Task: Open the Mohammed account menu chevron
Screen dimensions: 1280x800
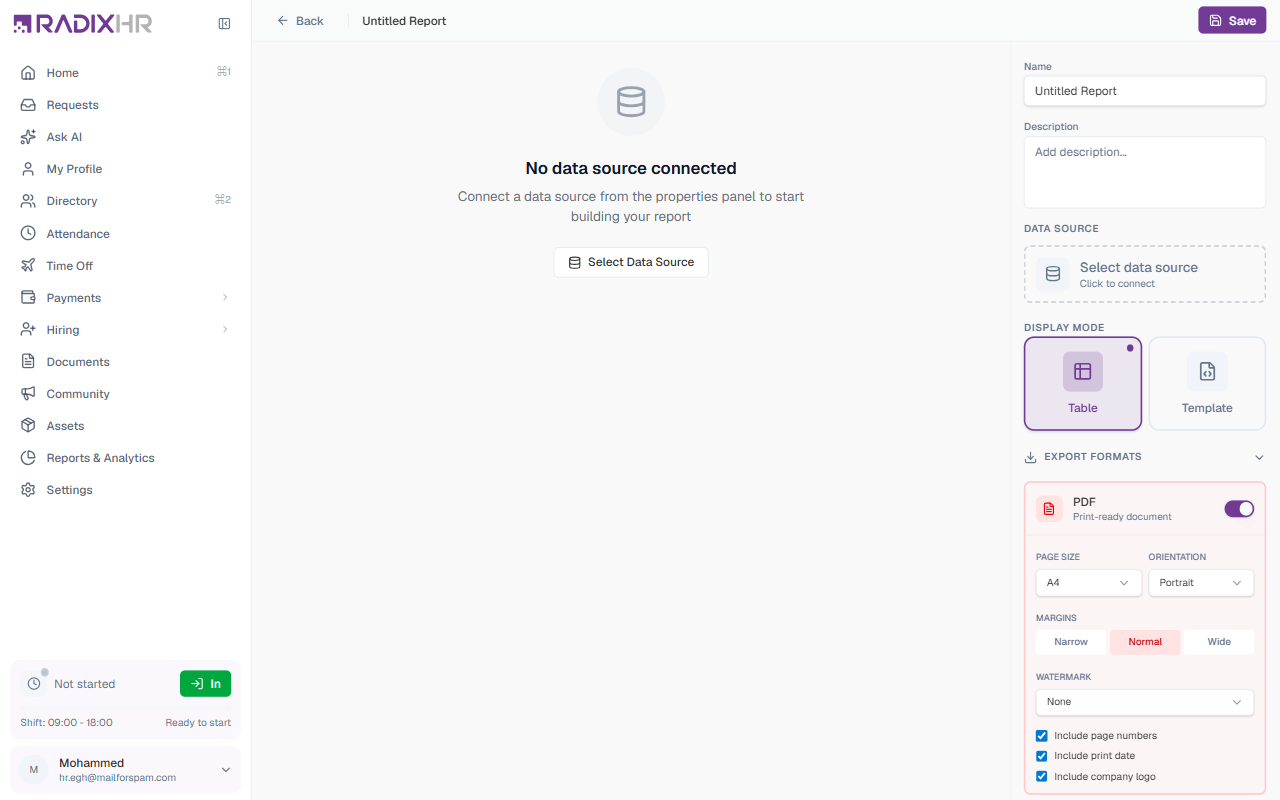Action: (x=226, y=770)
